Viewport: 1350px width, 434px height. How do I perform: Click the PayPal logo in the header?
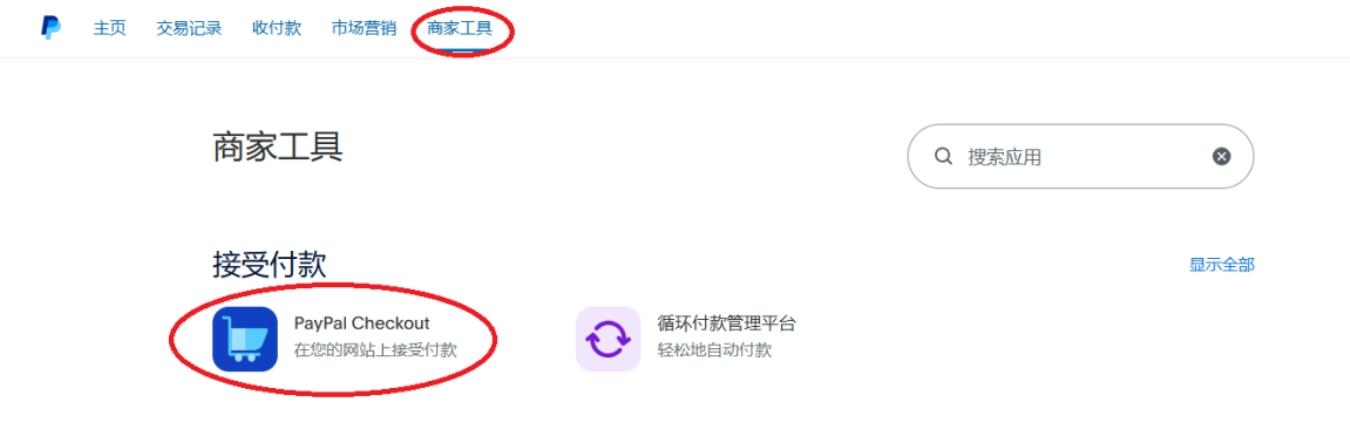coord(51,28)
